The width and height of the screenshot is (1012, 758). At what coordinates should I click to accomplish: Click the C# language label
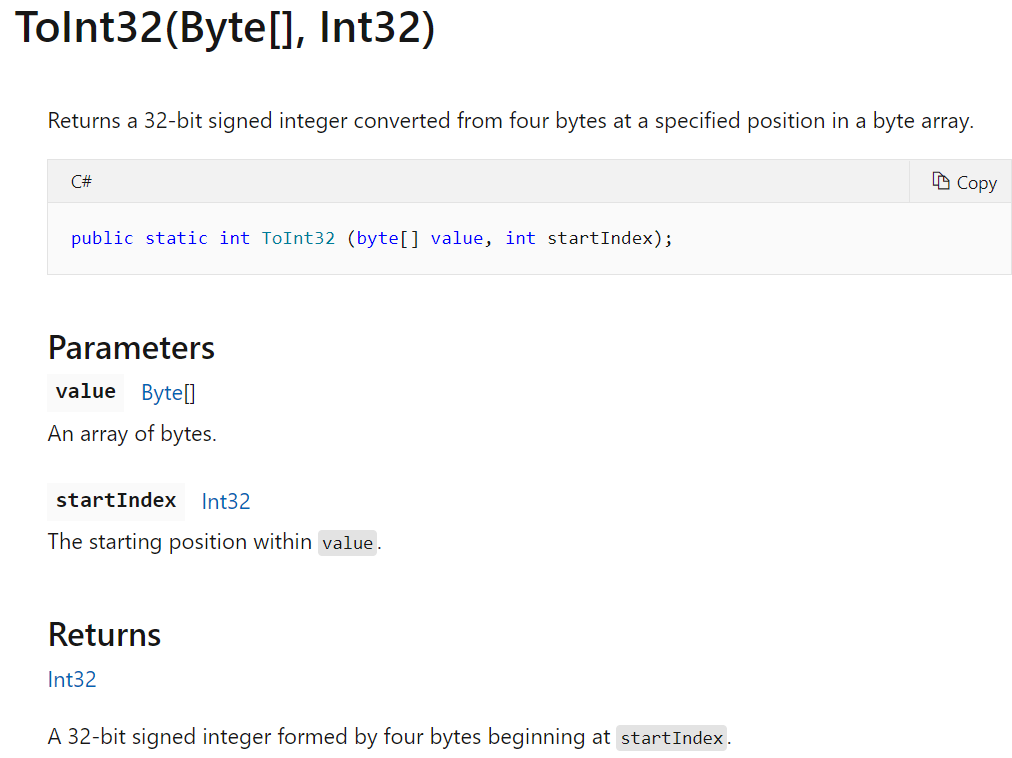pyautogui.click(x=82, y=182)
